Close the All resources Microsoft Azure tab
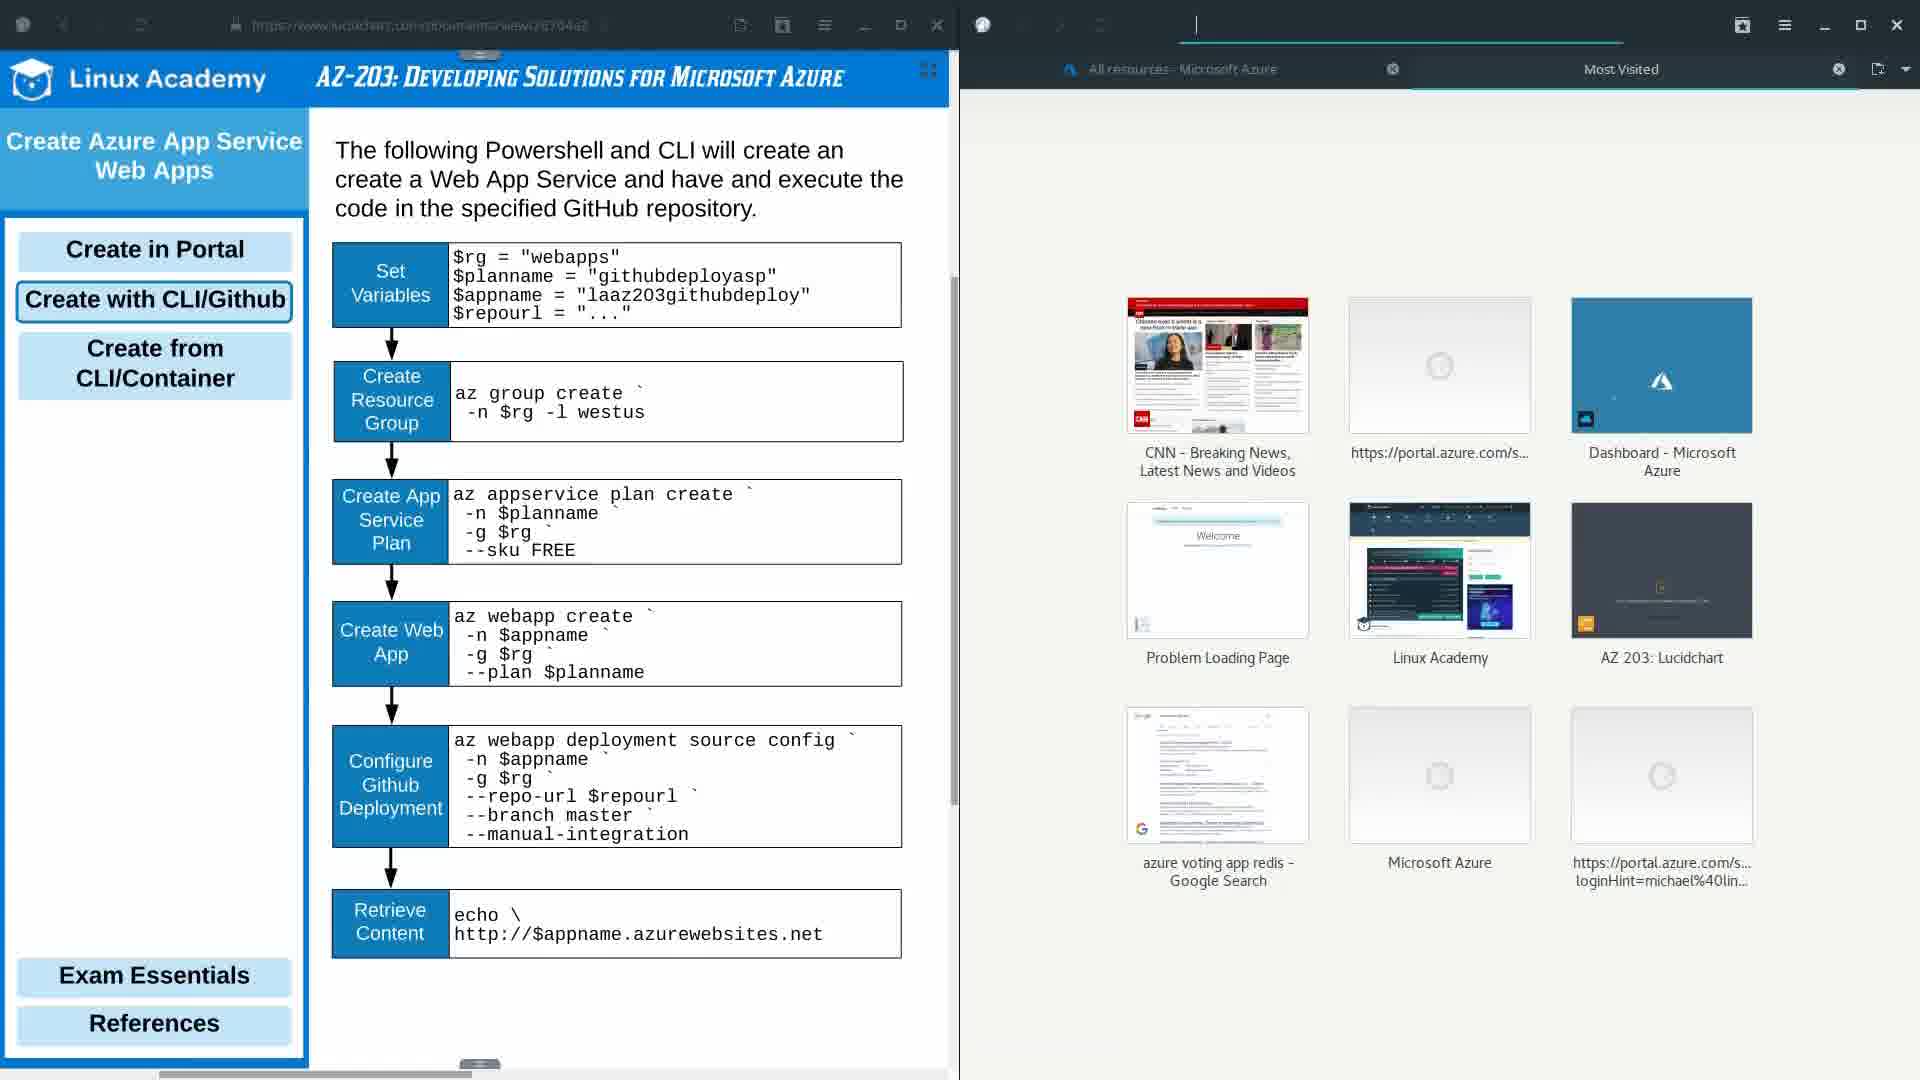The height and width of the screenshot is (1080, 1920). pos(1392,69)
